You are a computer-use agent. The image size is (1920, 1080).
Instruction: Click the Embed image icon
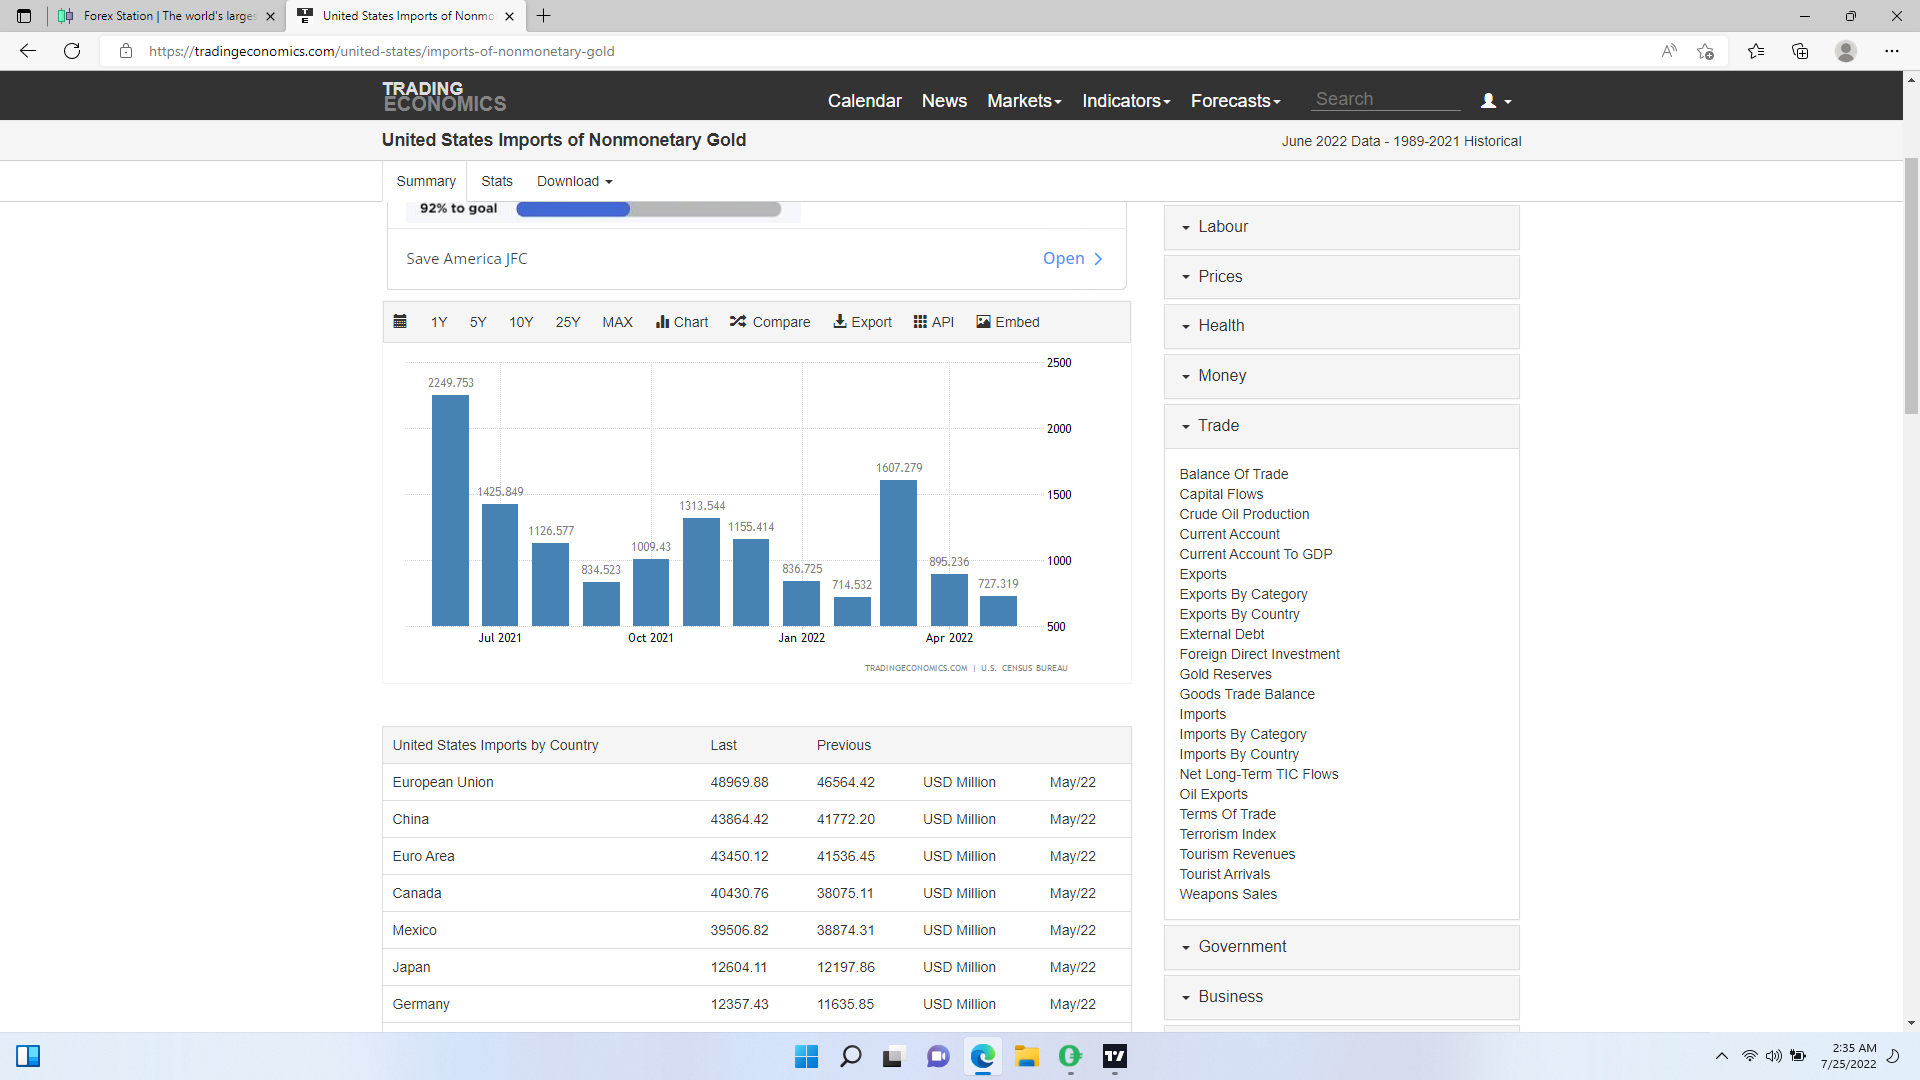[x=983, y=322]
